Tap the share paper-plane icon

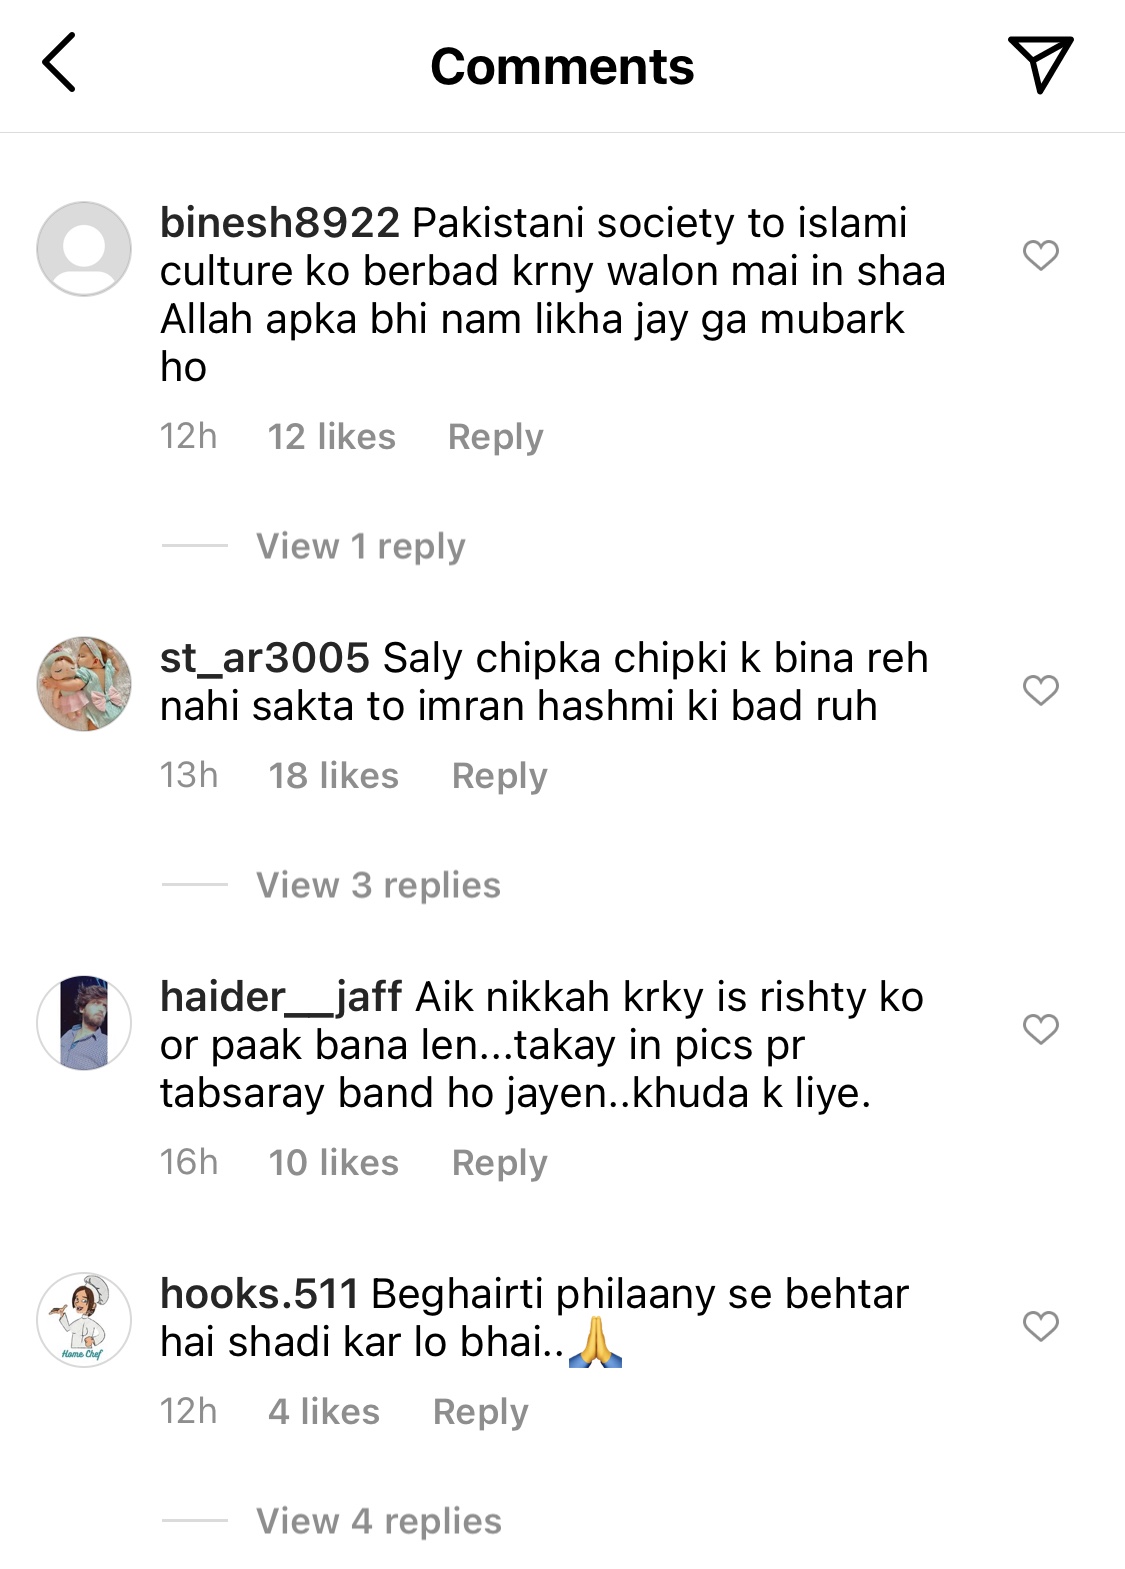[1040, 64]
